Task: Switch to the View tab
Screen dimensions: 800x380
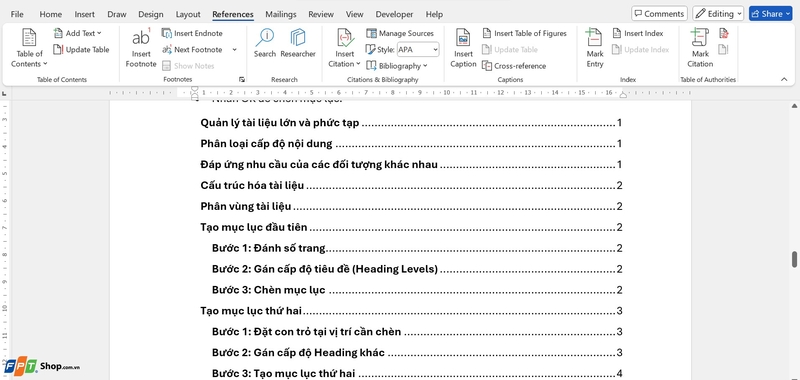Action: pos(355,14)
